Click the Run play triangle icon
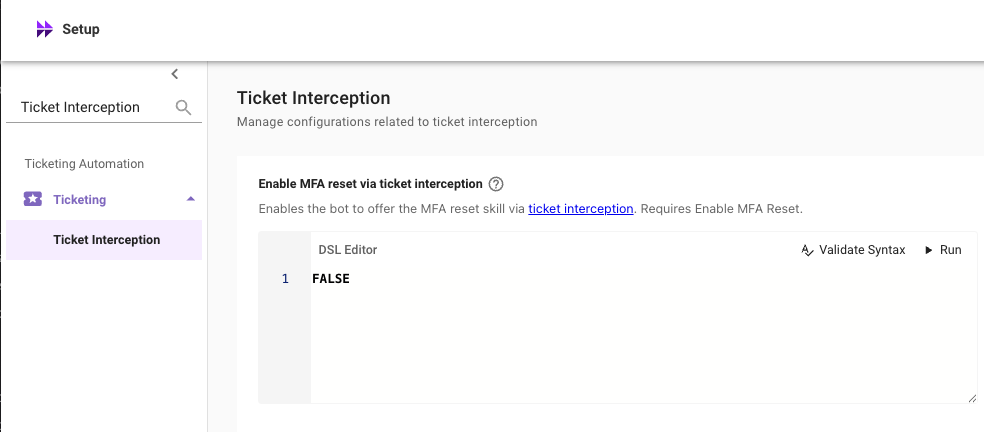This screenshot has width=984, height=432. [929, 250]
